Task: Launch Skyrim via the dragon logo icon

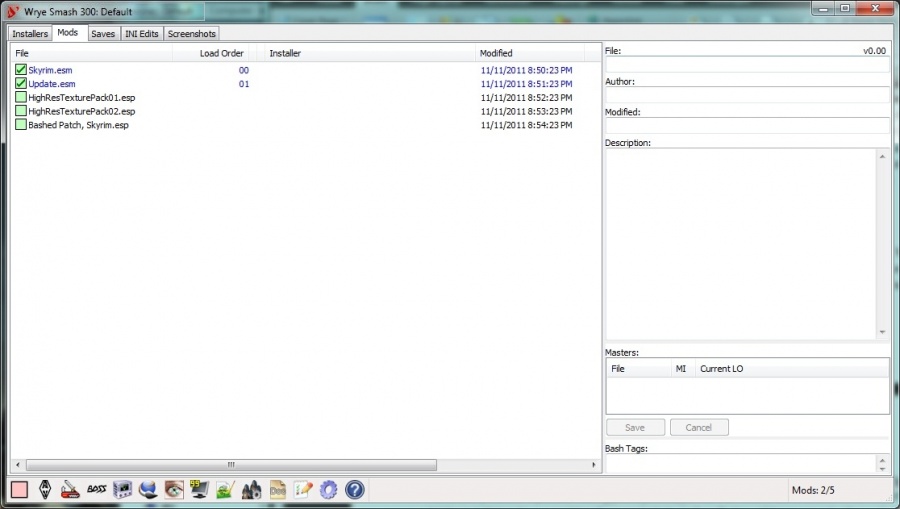Action: (x=45, y=490)
